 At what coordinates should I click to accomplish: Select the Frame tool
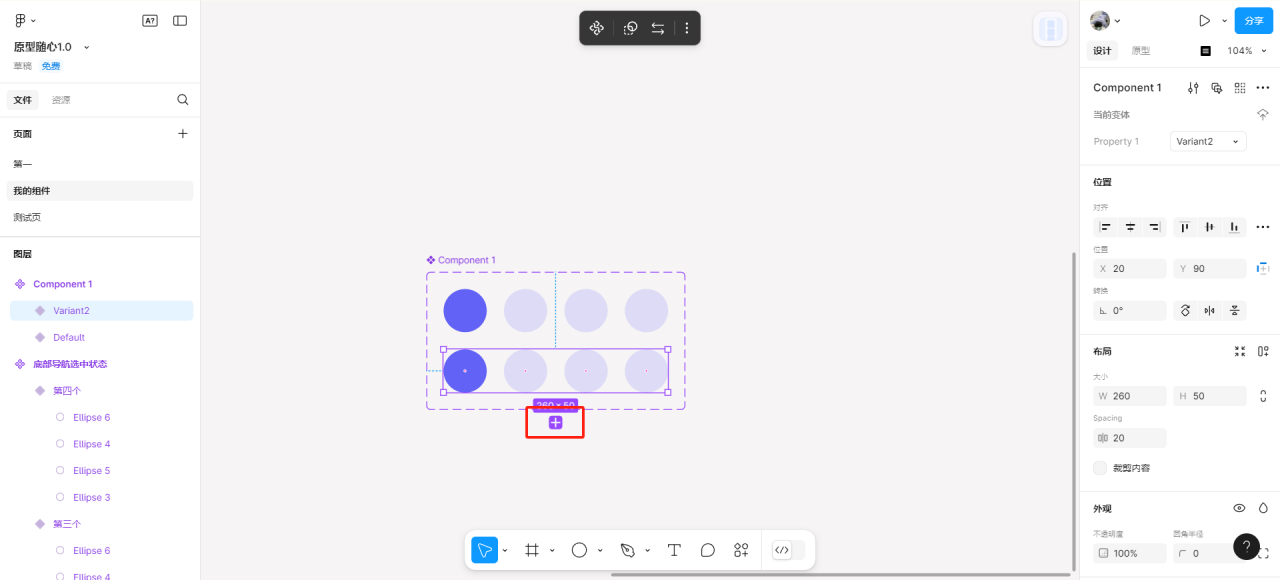pyautogui.click(x=532, y=550)
